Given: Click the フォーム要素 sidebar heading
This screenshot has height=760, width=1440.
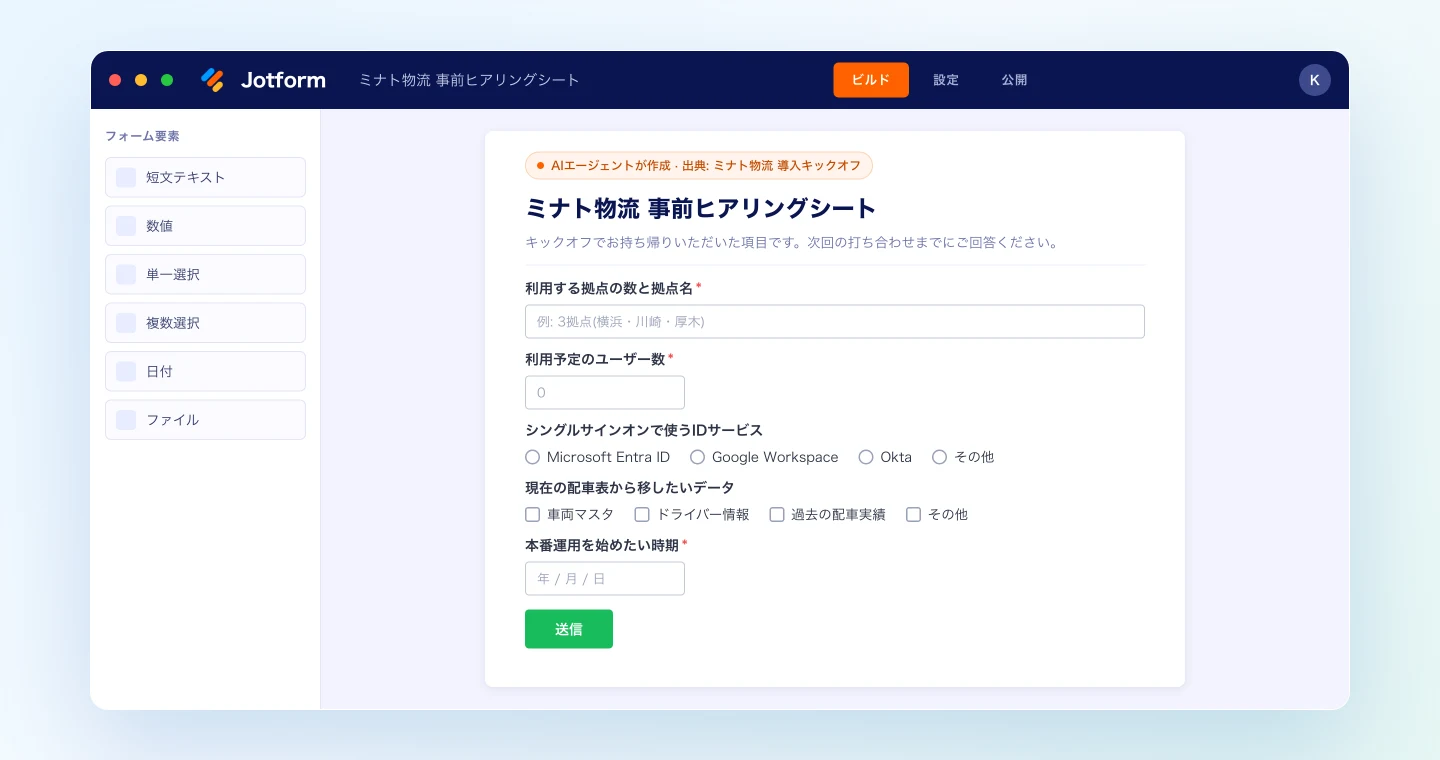Looking at the screenshot, I should pyautogui.click(x=142, y=136).
